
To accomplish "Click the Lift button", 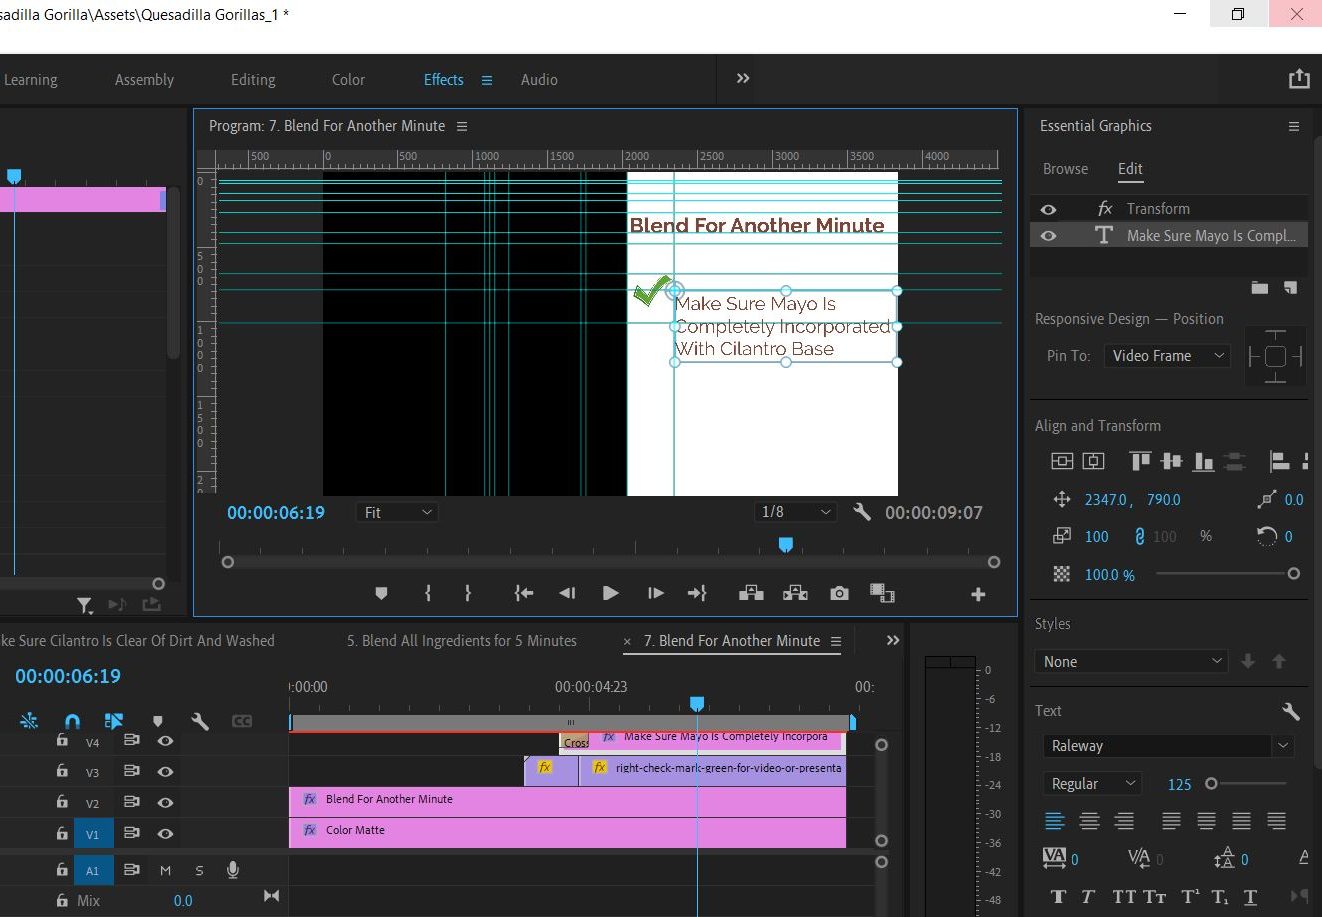I will pos(751,593).
